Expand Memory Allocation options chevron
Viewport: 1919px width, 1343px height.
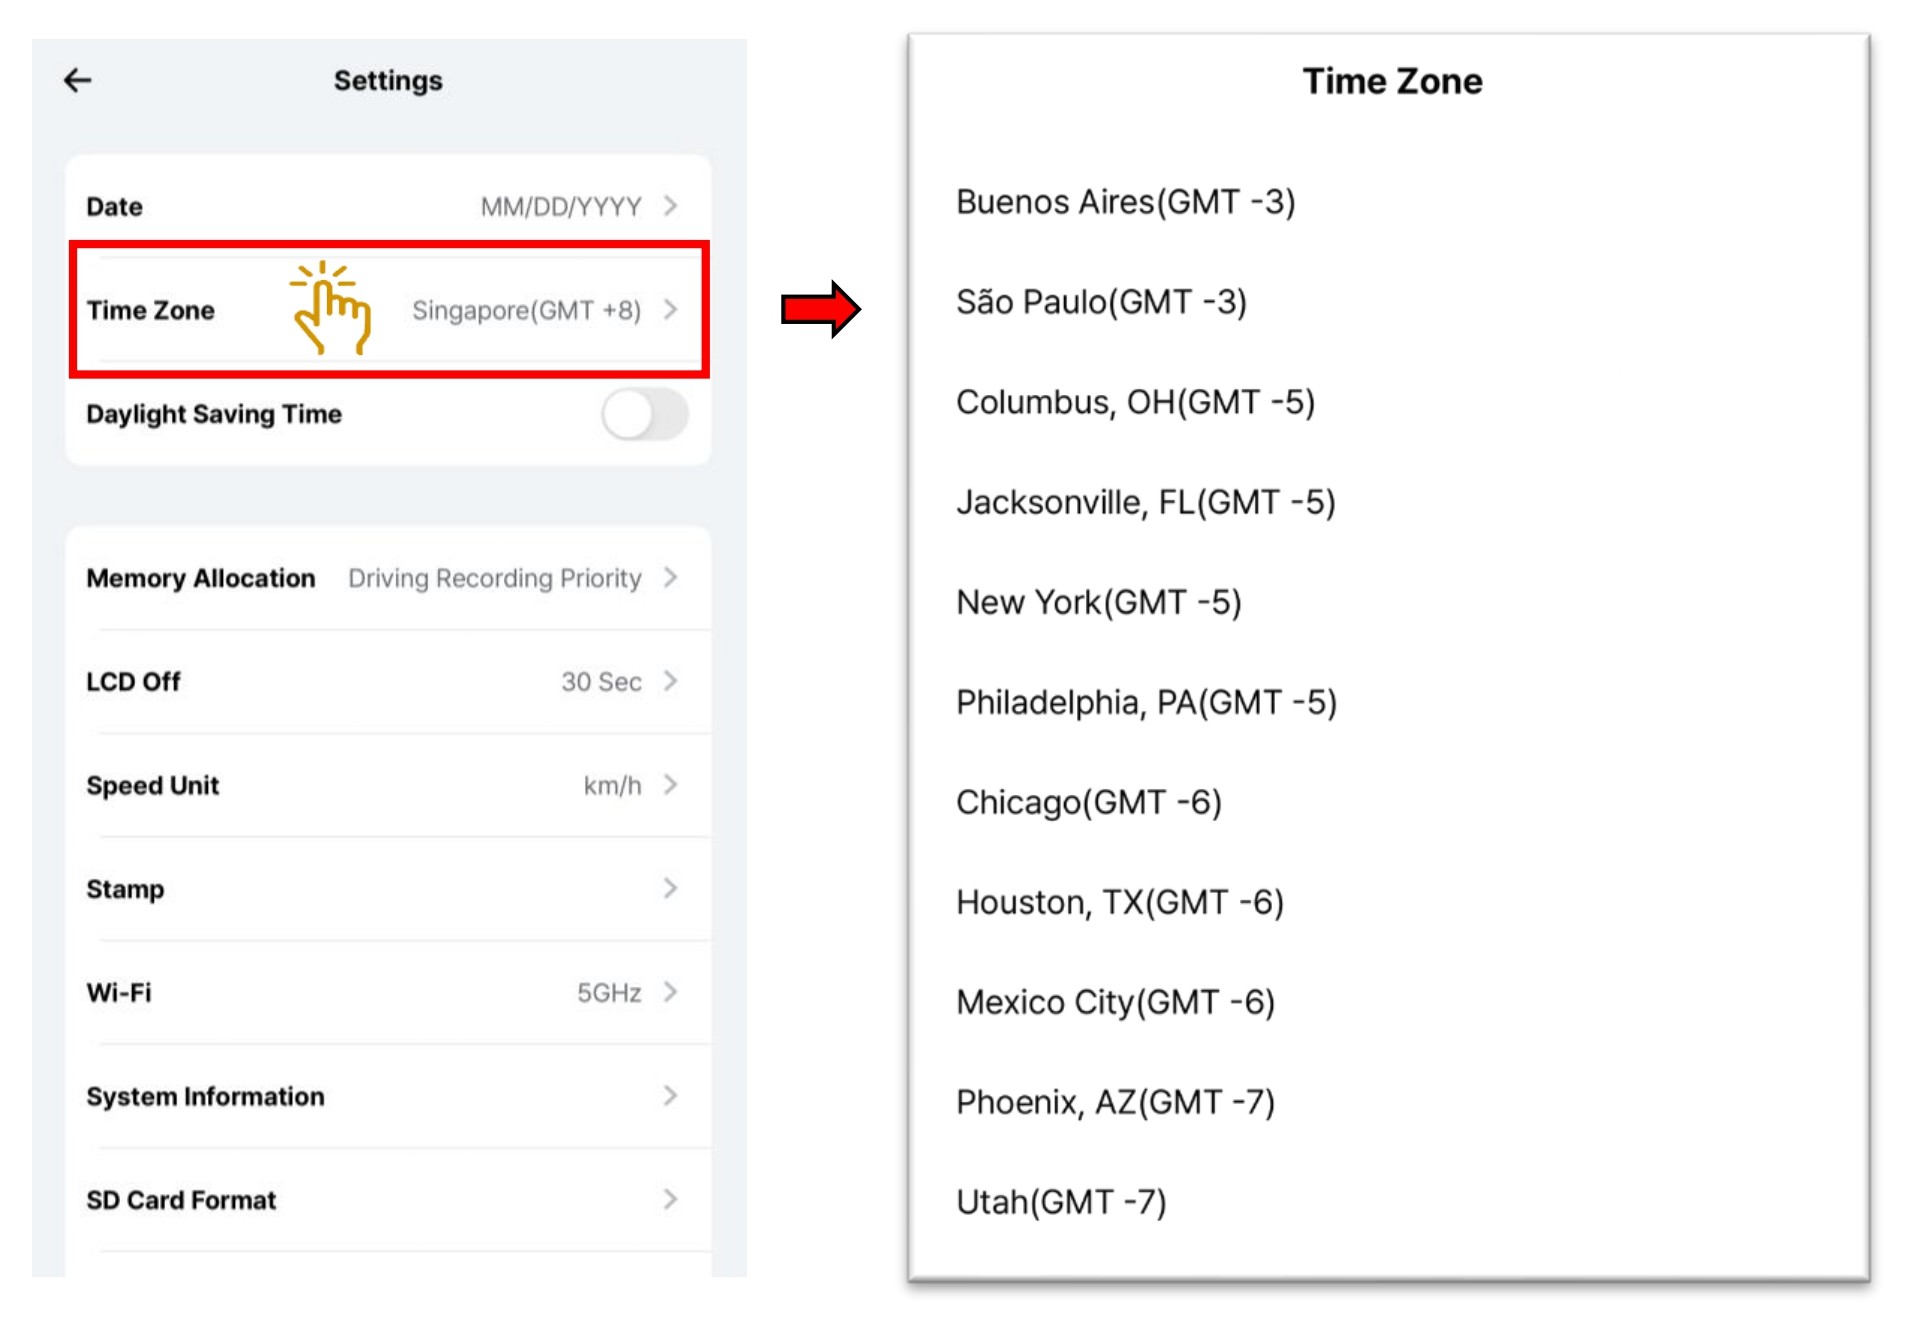671,578
